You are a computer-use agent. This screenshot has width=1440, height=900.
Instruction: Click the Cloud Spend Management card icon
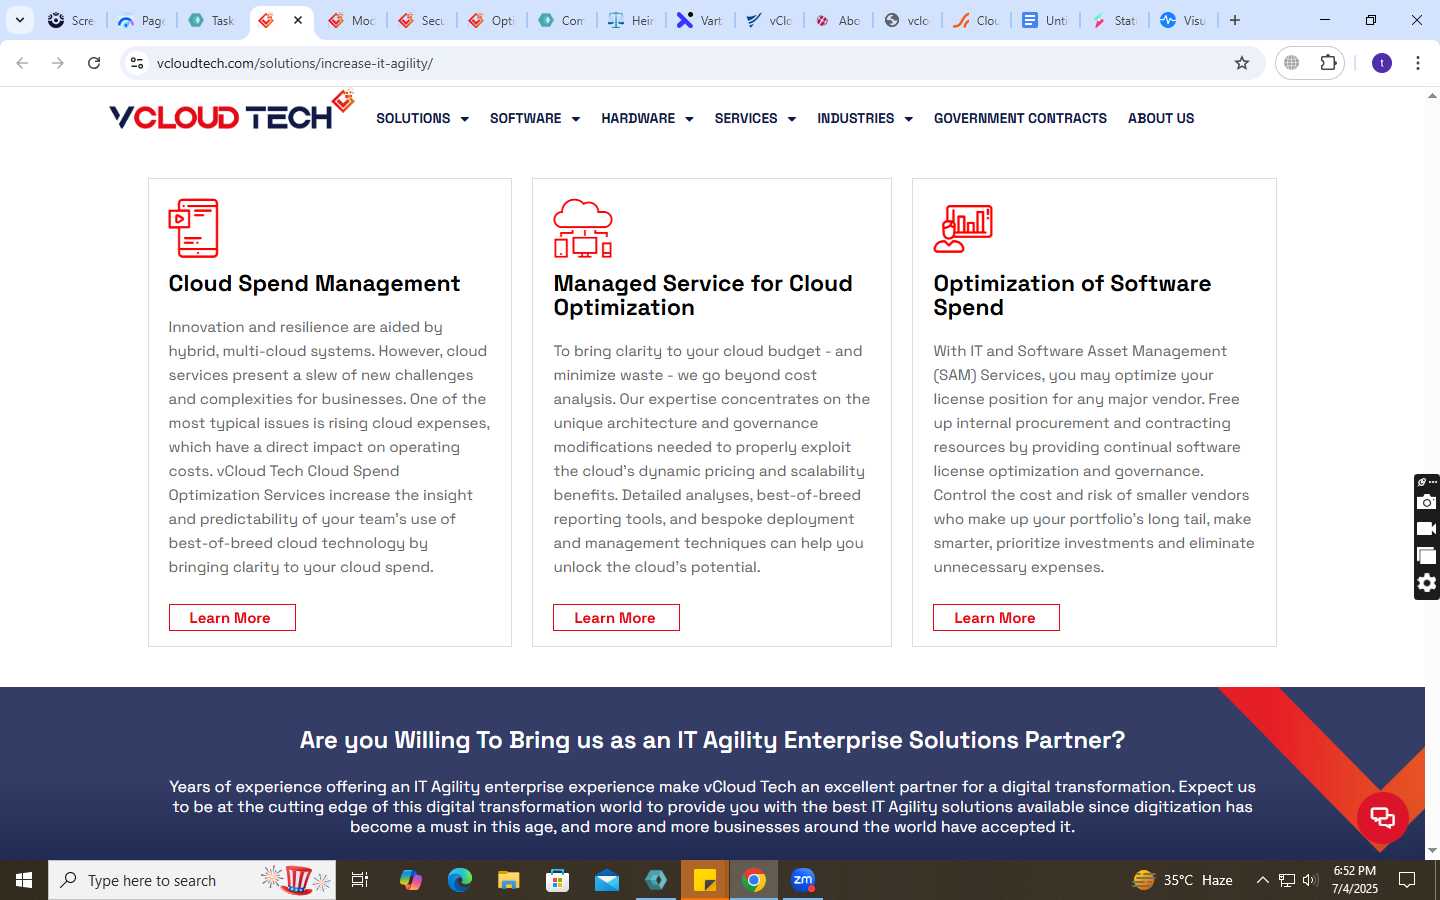click(x=193, y=228)
